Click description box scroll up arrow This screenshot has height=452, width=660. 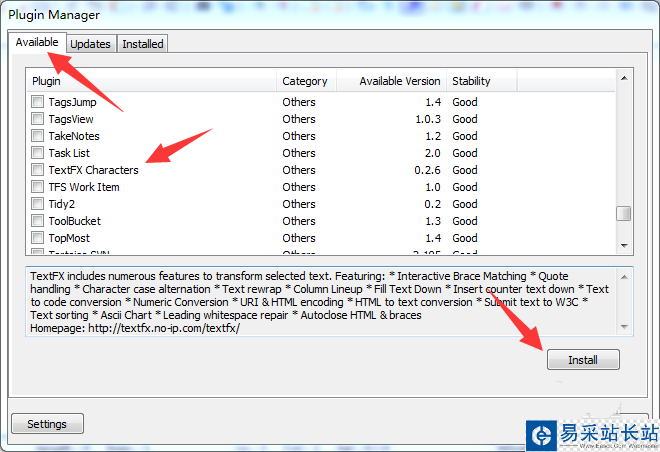pos(624,277)
